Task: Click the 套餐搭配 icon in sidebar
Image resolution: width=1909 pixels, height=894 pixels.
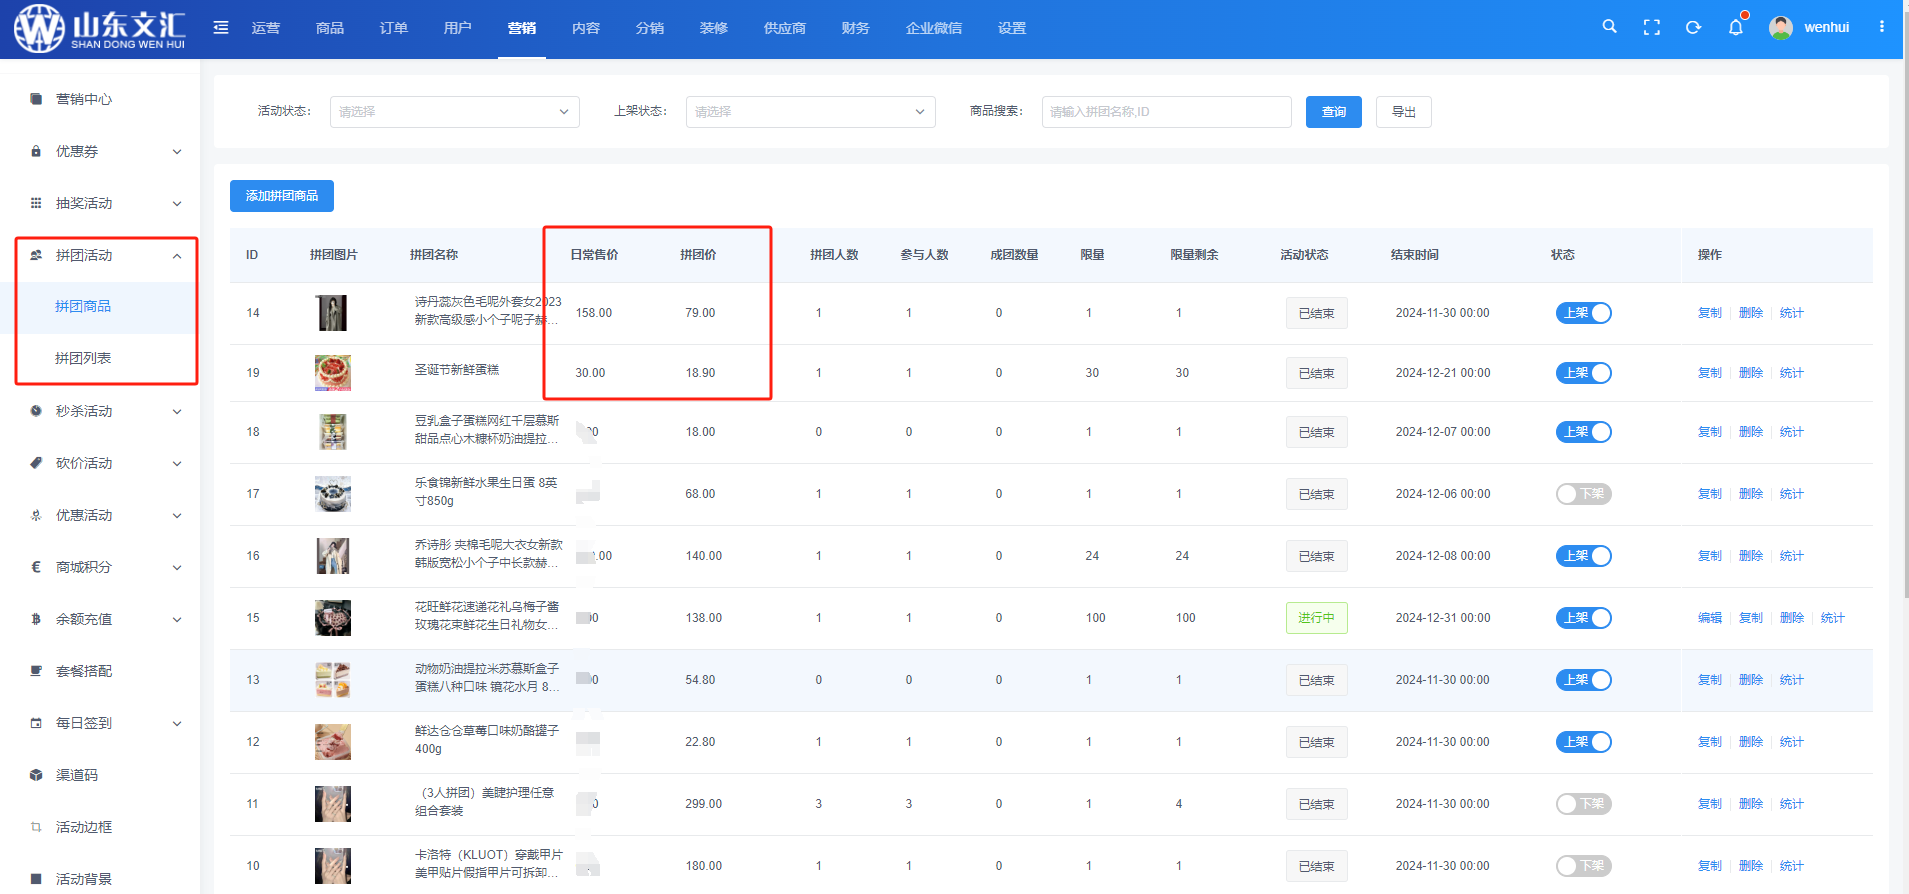Action: (x=36, y=671)
